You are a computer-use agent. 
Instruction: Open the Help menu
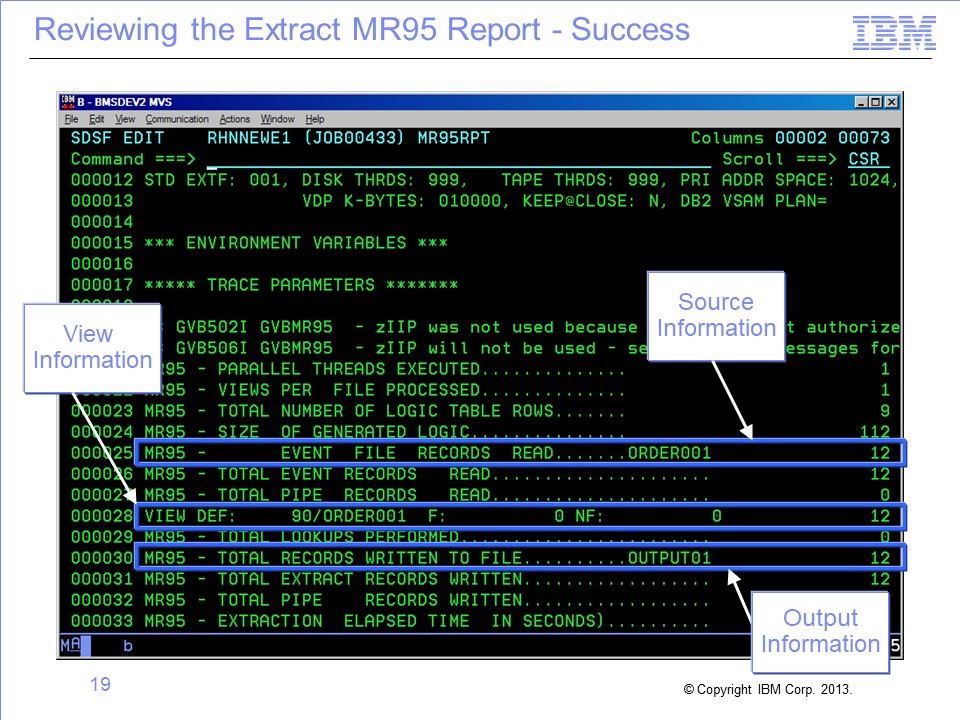(x=315, y=119)
